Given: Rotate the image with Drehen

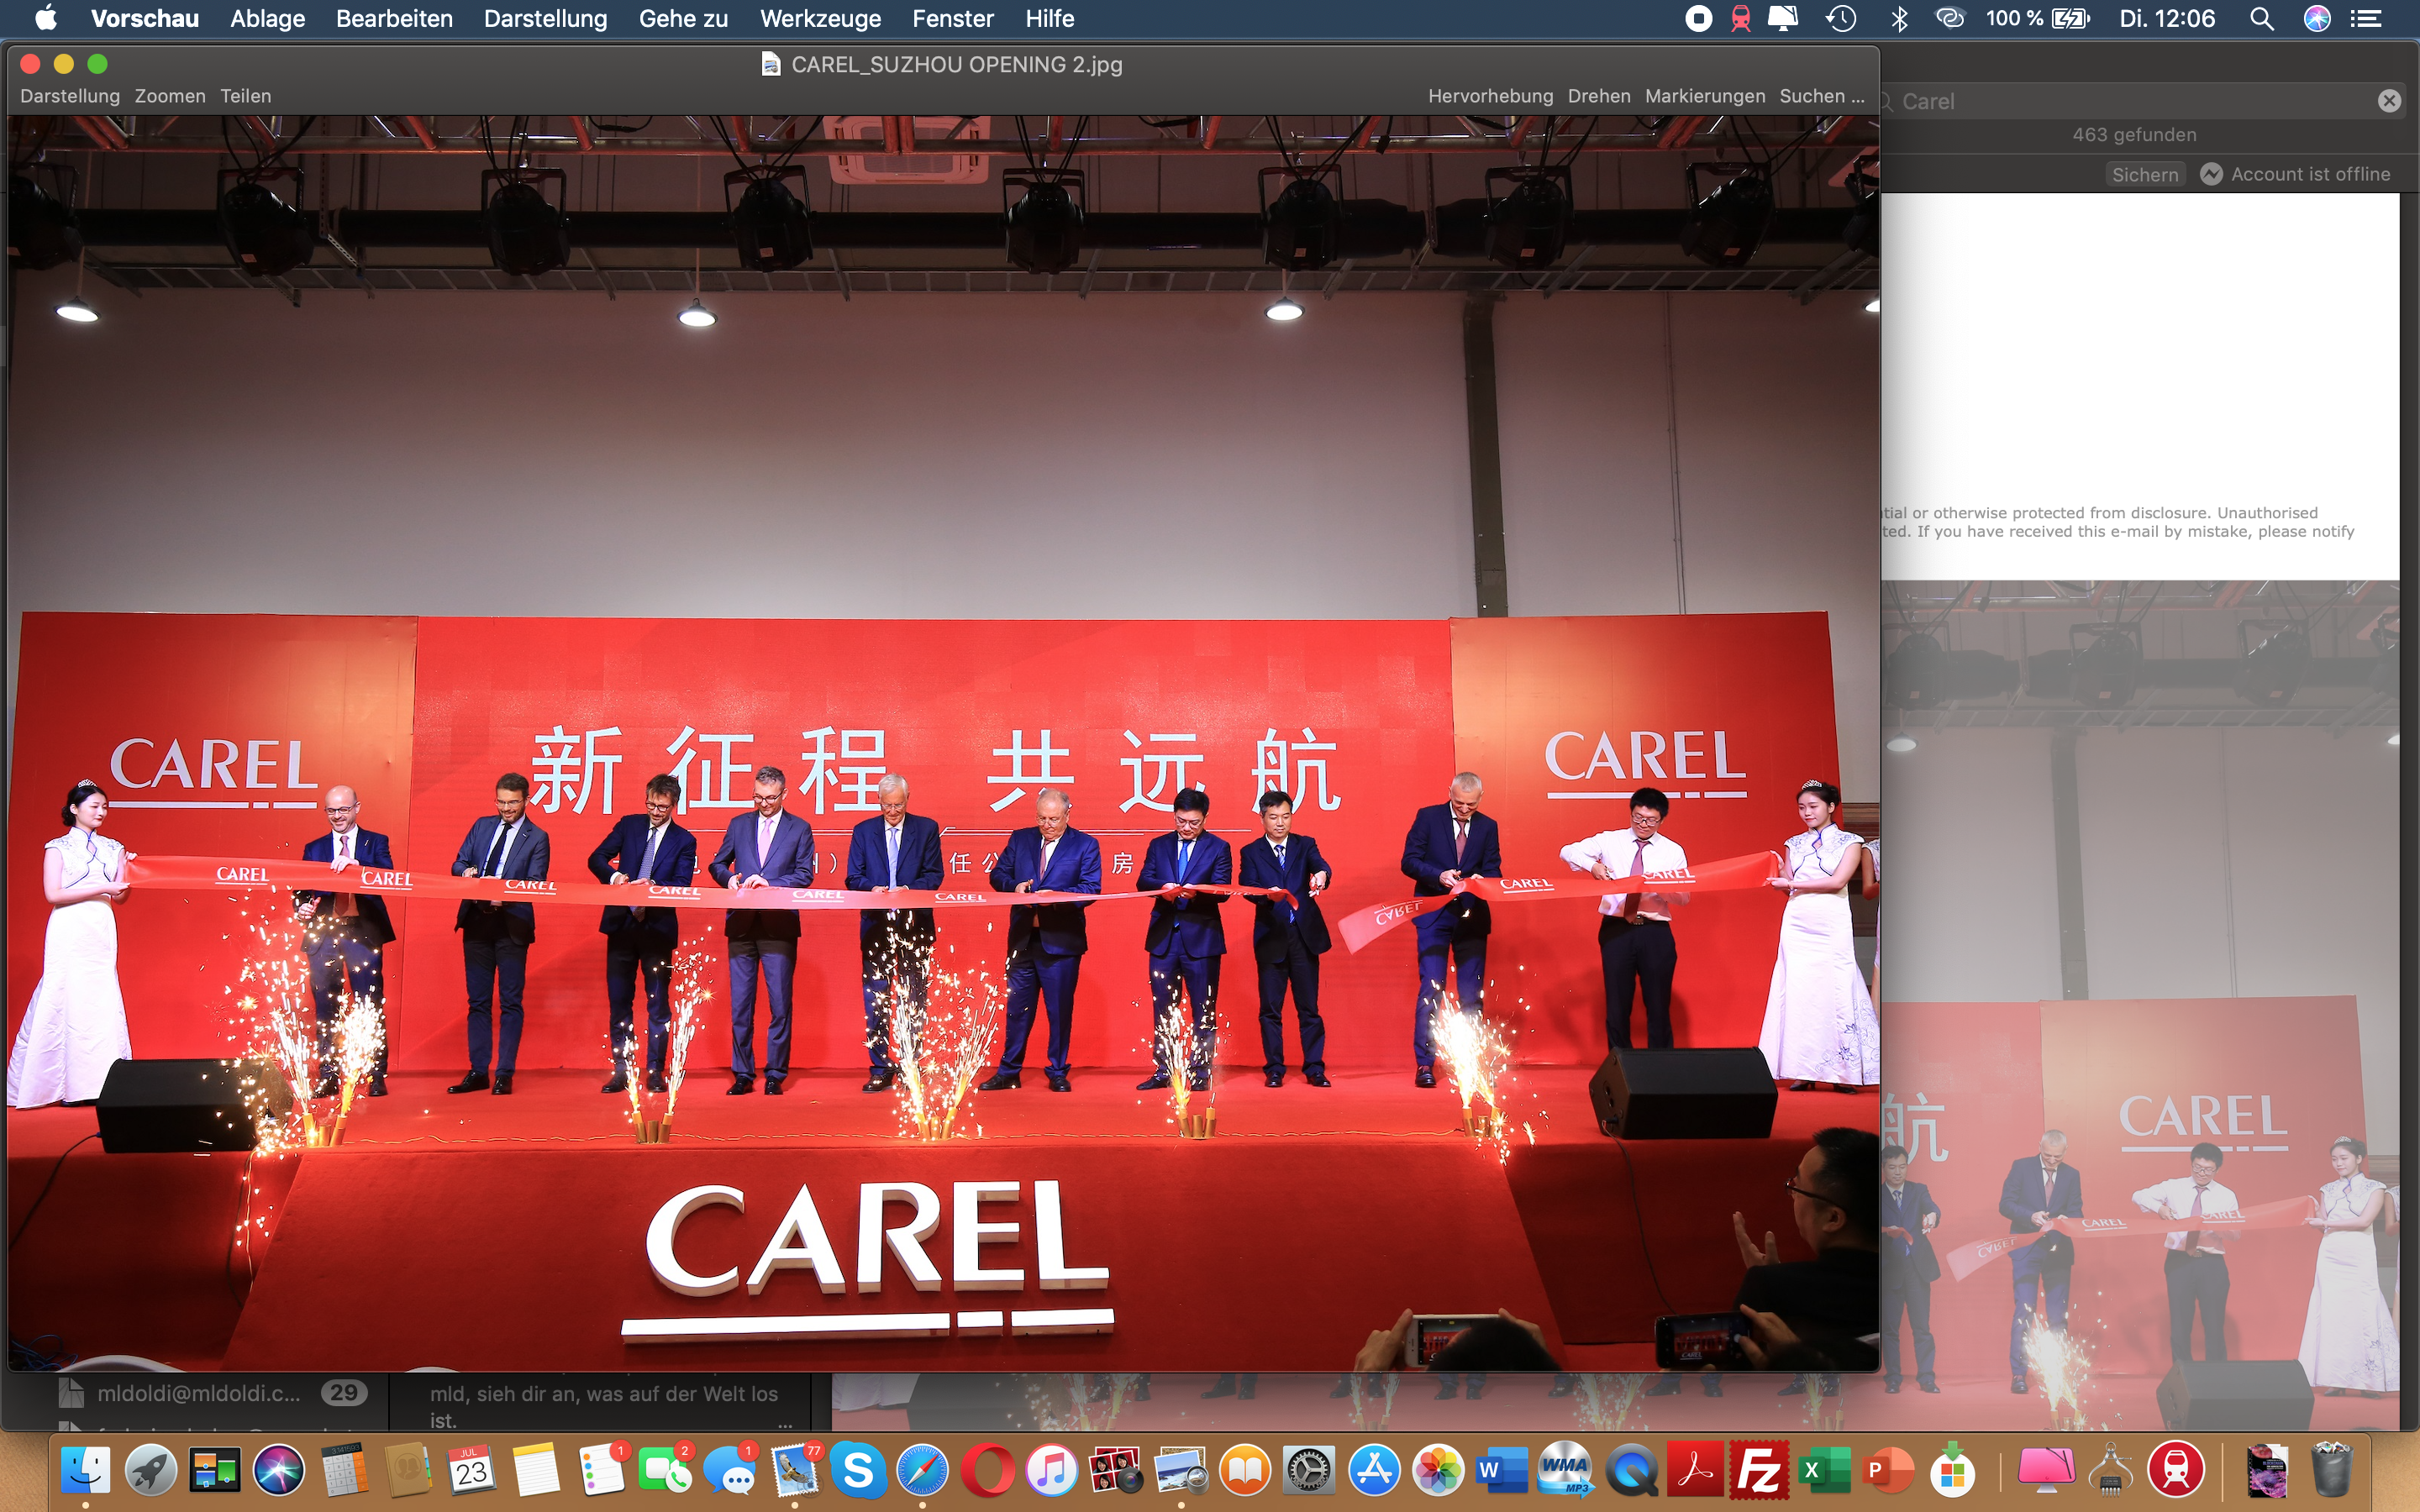Looking at the screenshot, I should point(1599,96).
